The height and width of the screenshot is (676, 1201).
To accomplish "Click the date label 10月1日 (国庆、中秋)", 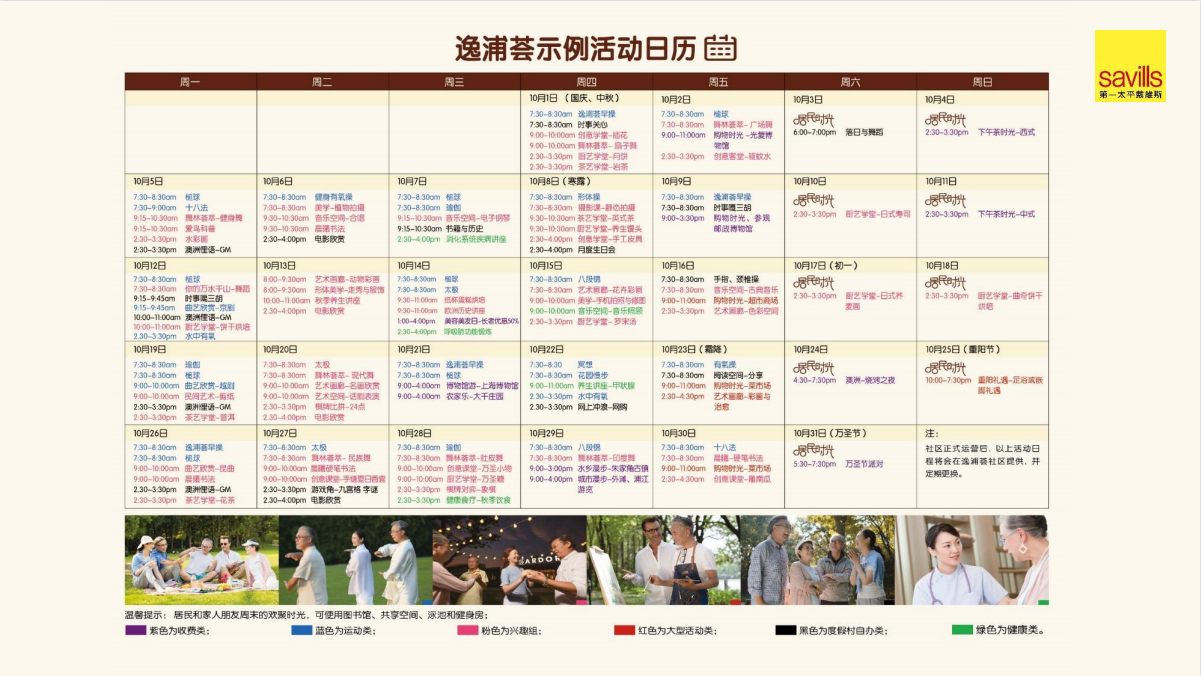I will point(574,99).
